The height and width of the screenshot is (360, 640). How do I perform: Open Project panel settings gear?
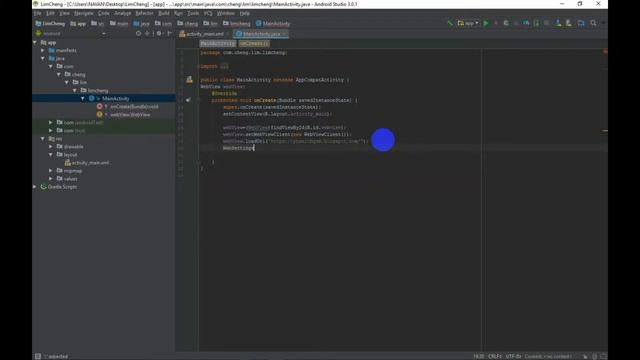pos(159,33)
